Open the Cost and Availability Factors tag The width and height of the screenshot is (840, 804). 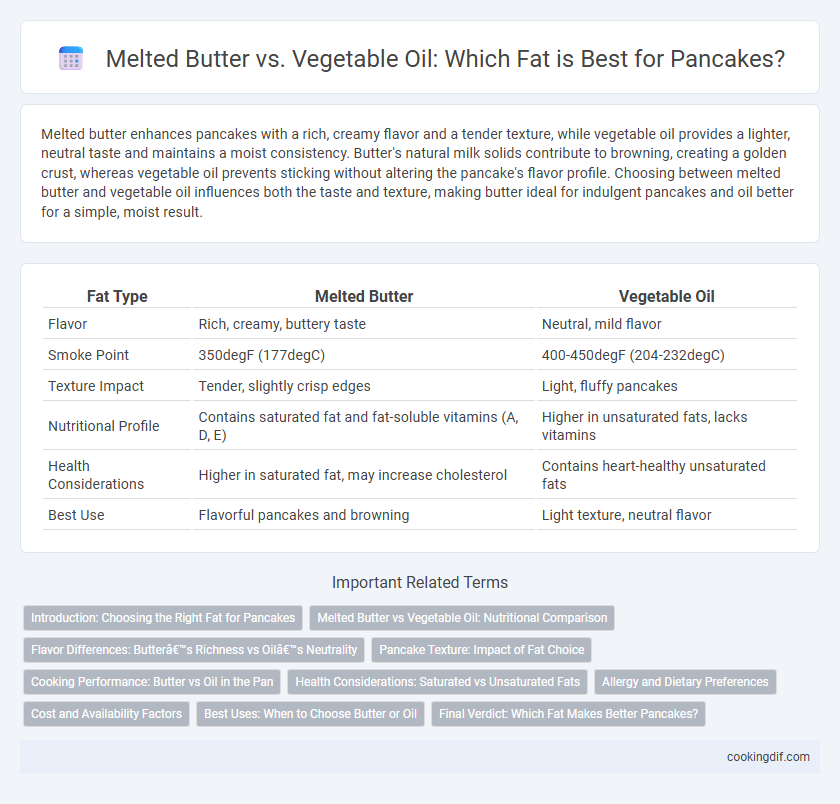point(107,714)
